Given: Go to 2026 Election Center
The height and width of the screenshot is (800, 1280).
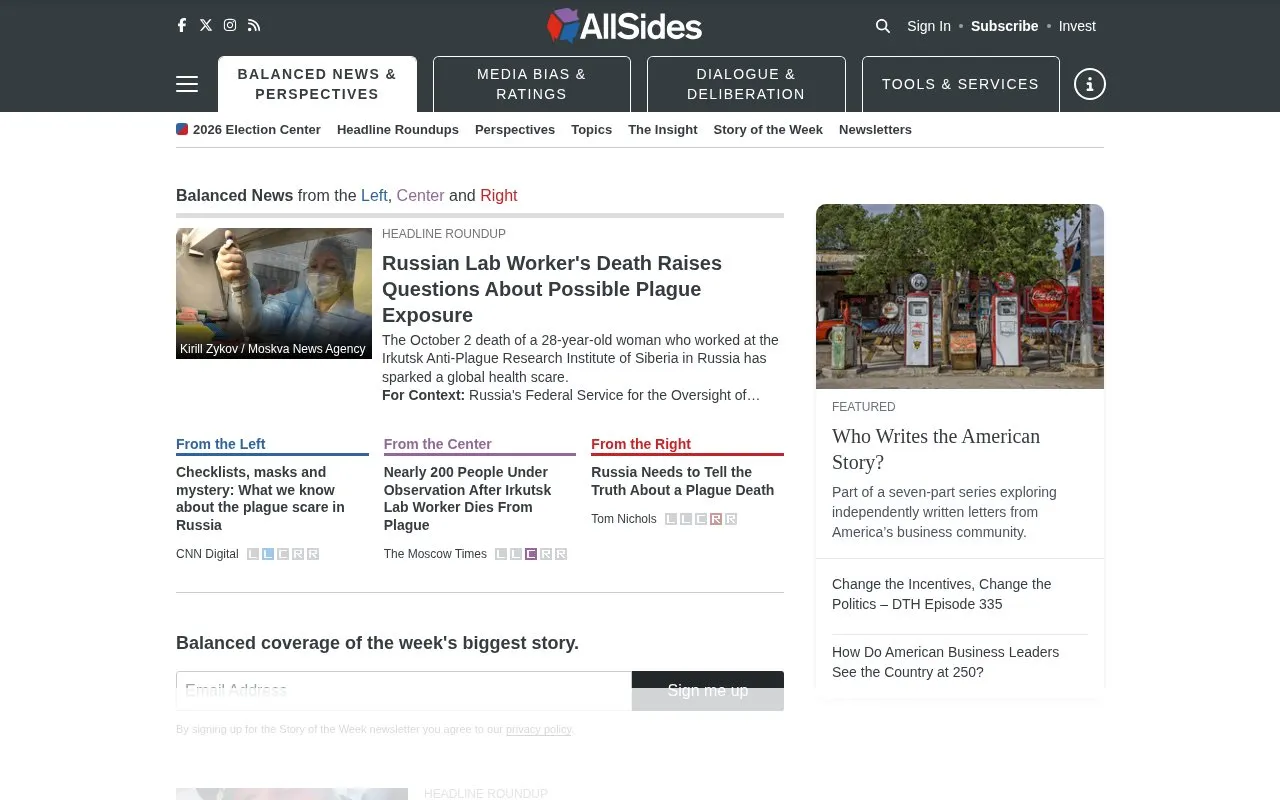Looking at the screenshot, I should [x=248, y=130].
